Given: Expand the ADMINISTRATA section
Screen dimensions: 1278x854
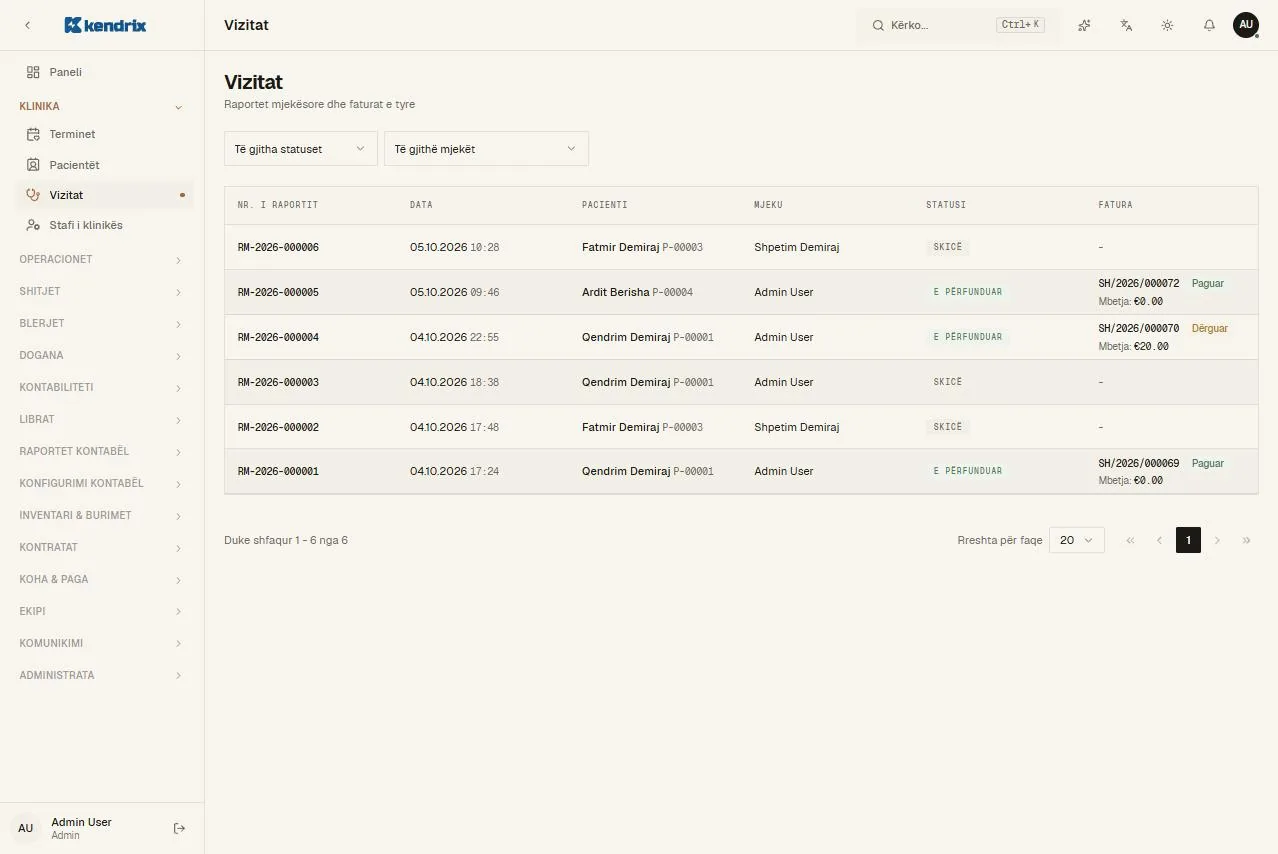Looking at the screenshot, I should 102,676.
